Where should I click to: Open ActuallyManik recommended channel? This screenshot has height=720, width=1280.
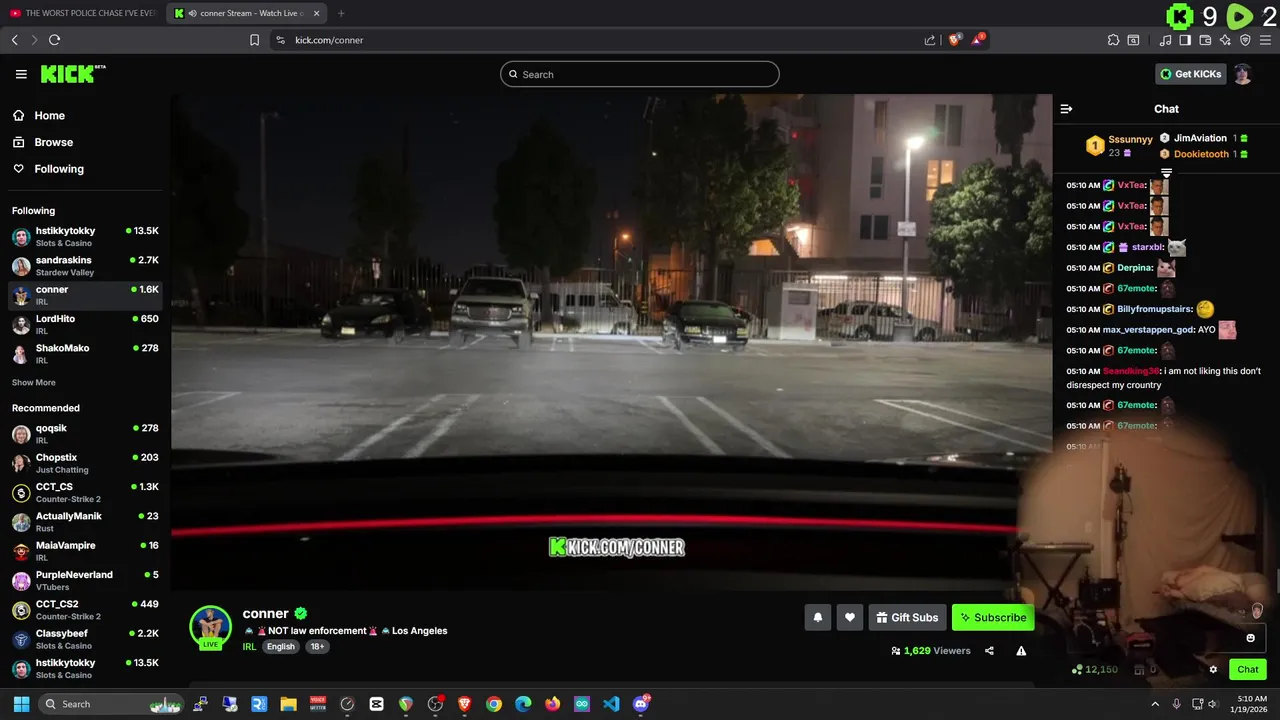coord(85,521)
